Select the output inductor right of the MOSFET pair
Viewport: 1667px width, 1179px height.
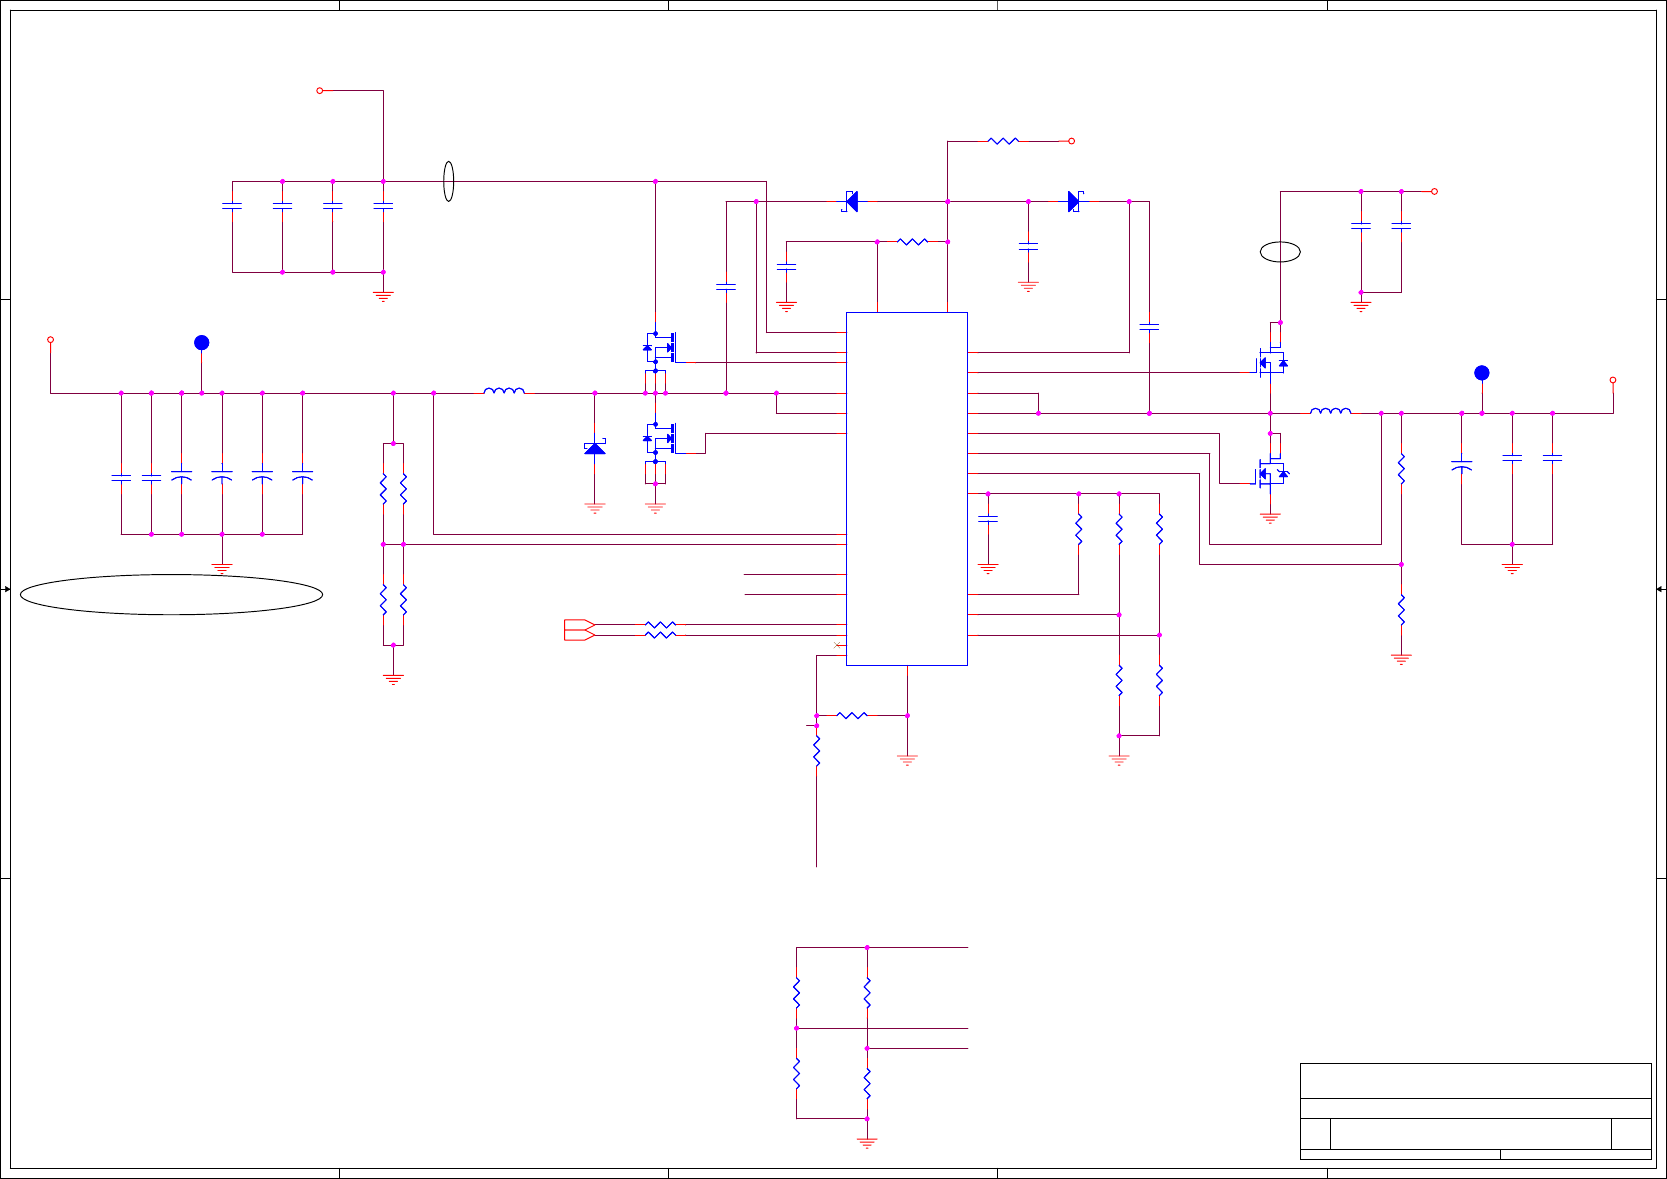pyautogui.click(x=1330, y=411)
